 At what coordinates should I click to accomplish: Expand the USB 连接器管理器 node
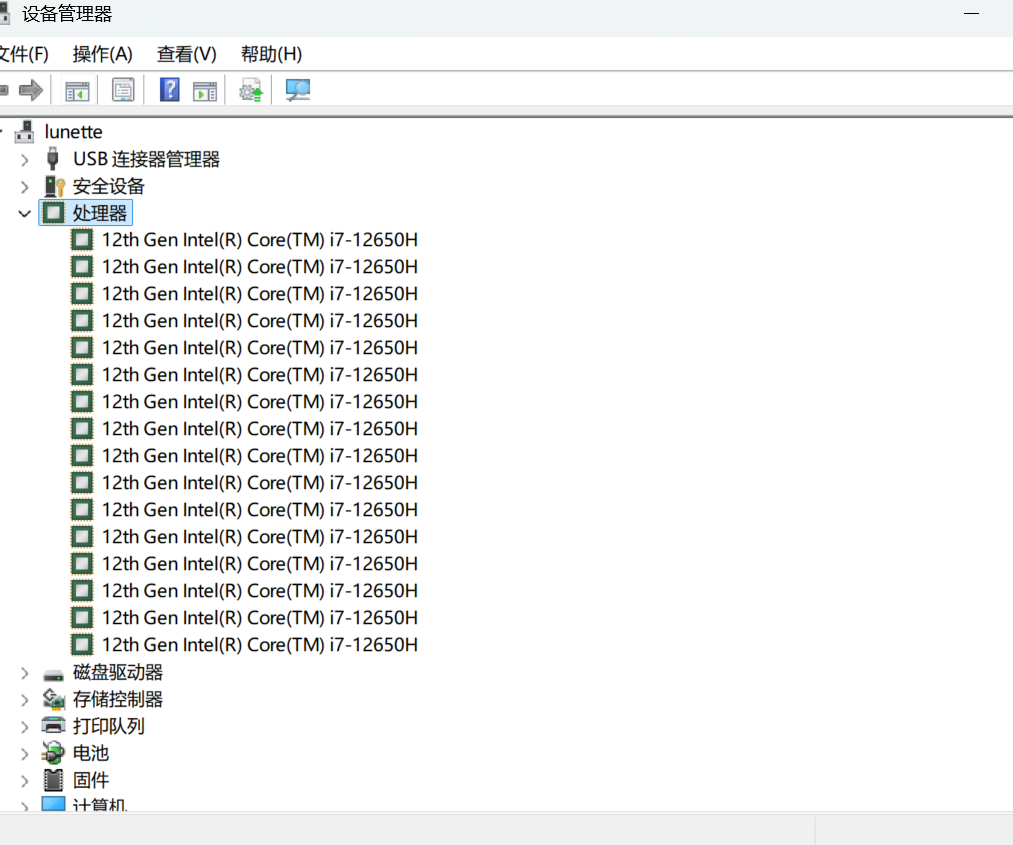coord(25,160)
